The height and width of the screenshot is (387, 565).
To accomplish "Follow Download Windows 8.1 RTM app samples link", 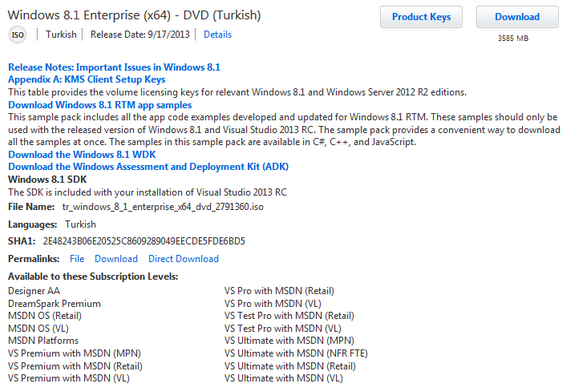I will click(100, 105).
